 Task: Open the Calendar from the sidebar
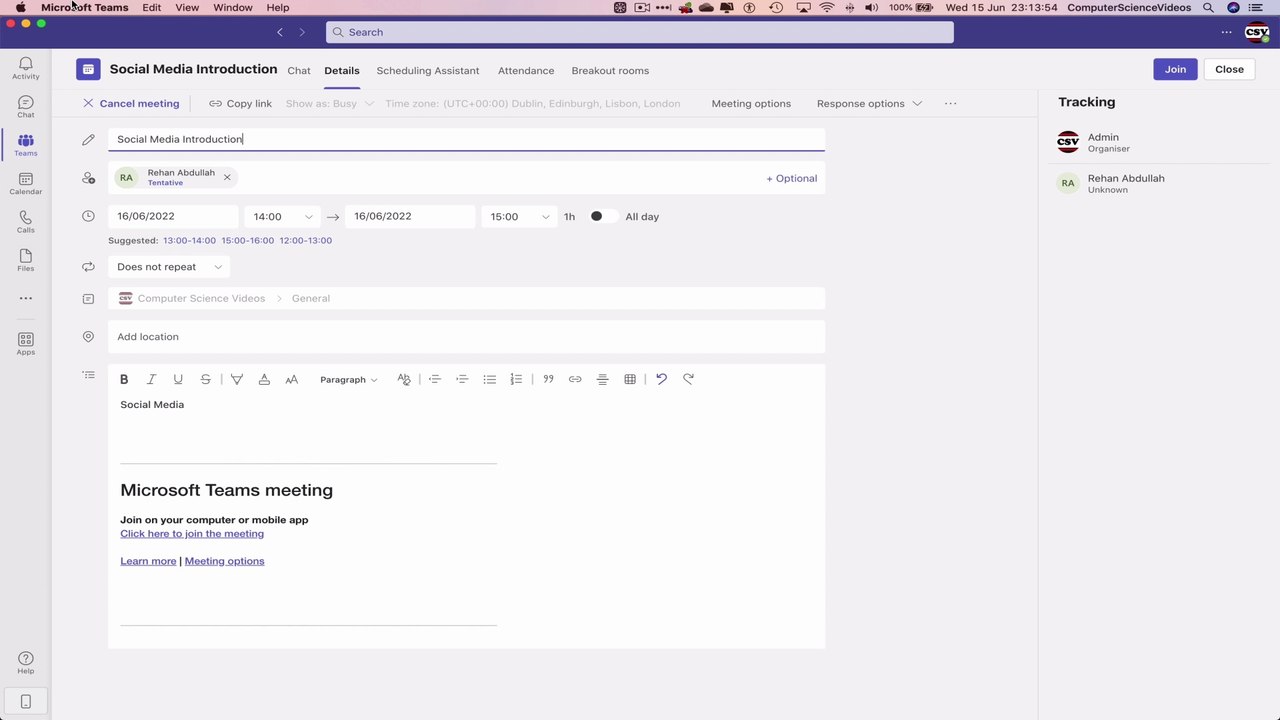(x=26, y=184)
